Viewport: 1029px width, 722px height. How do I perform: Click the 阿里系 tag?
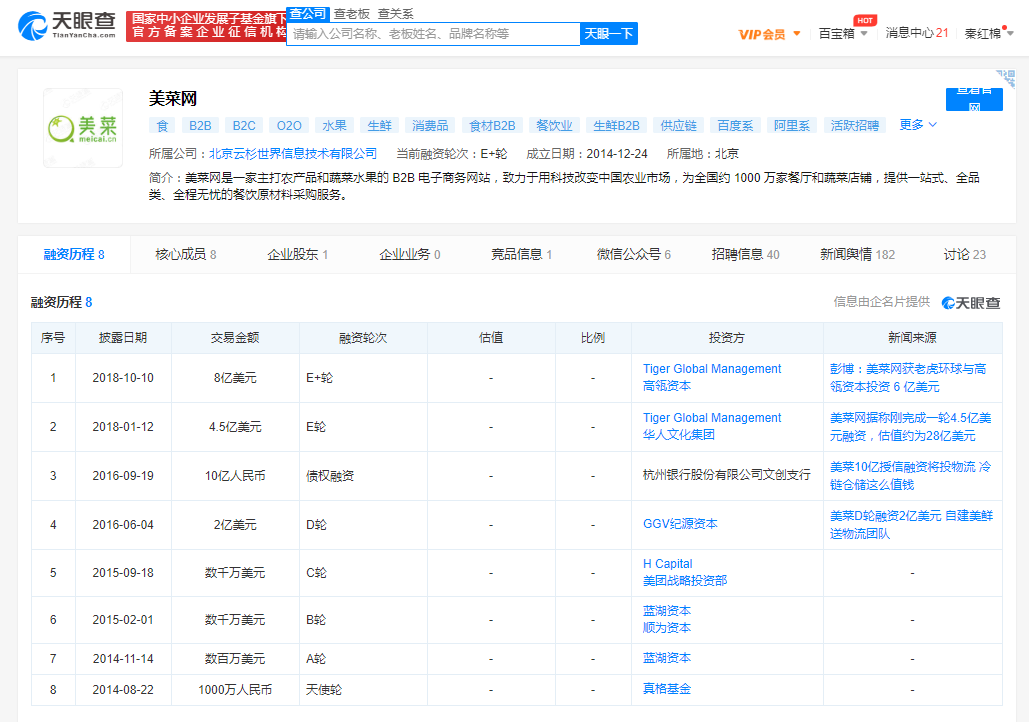[792, 125]
